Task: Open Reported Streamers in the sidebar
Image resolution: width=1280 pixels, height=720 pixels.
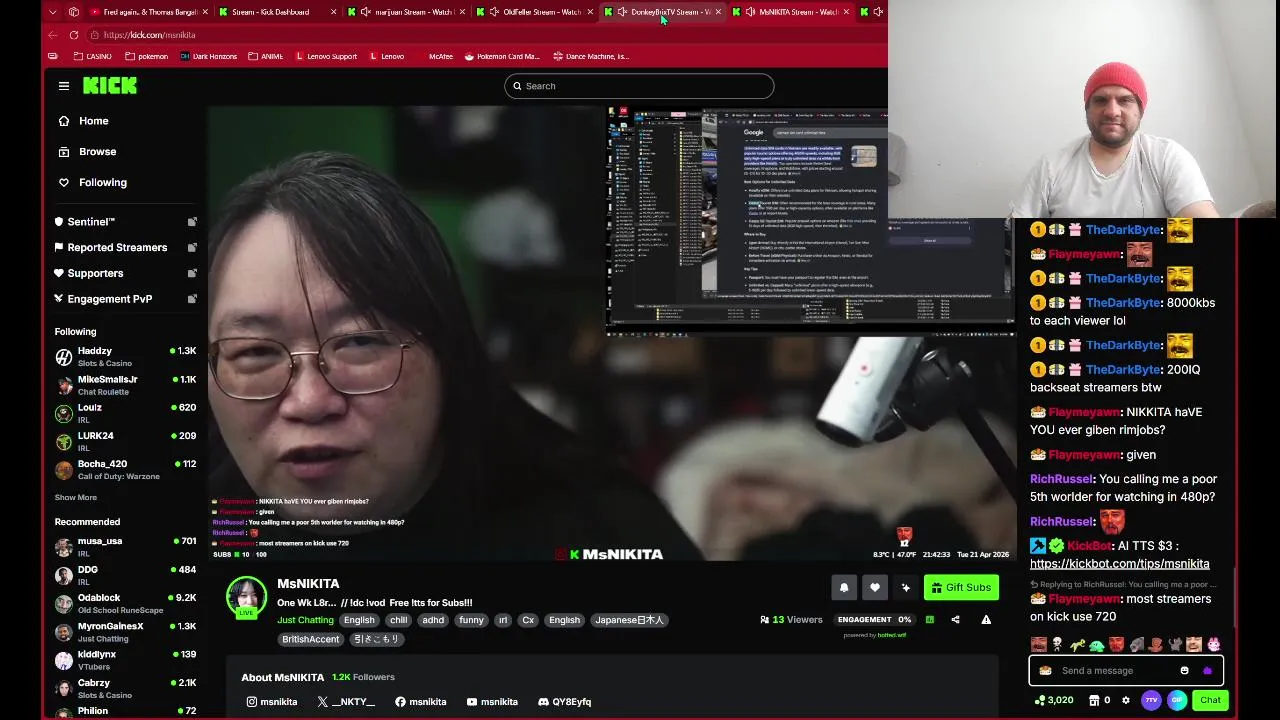Action: pyautogui.click(x=126, y=248)
